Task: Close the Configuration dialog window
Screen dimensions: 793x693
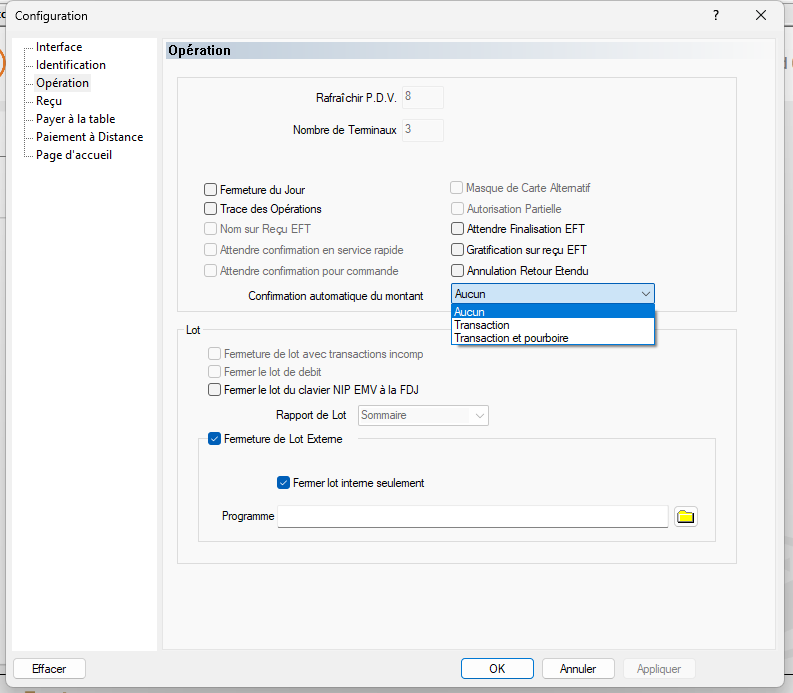Action: (762, 15)
